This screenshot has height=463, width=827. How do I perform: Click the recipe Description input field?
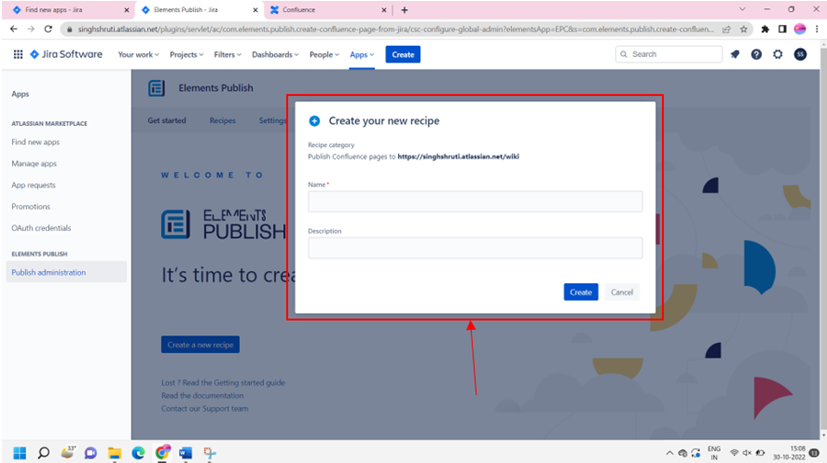475,248
